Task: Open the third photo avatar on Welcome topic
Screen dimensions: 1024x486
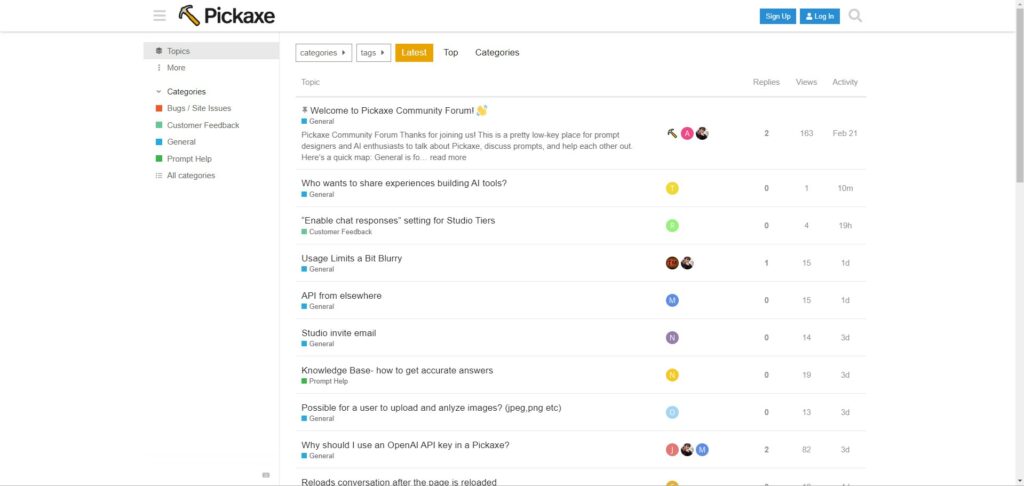Action: click(x=702, y=133)
